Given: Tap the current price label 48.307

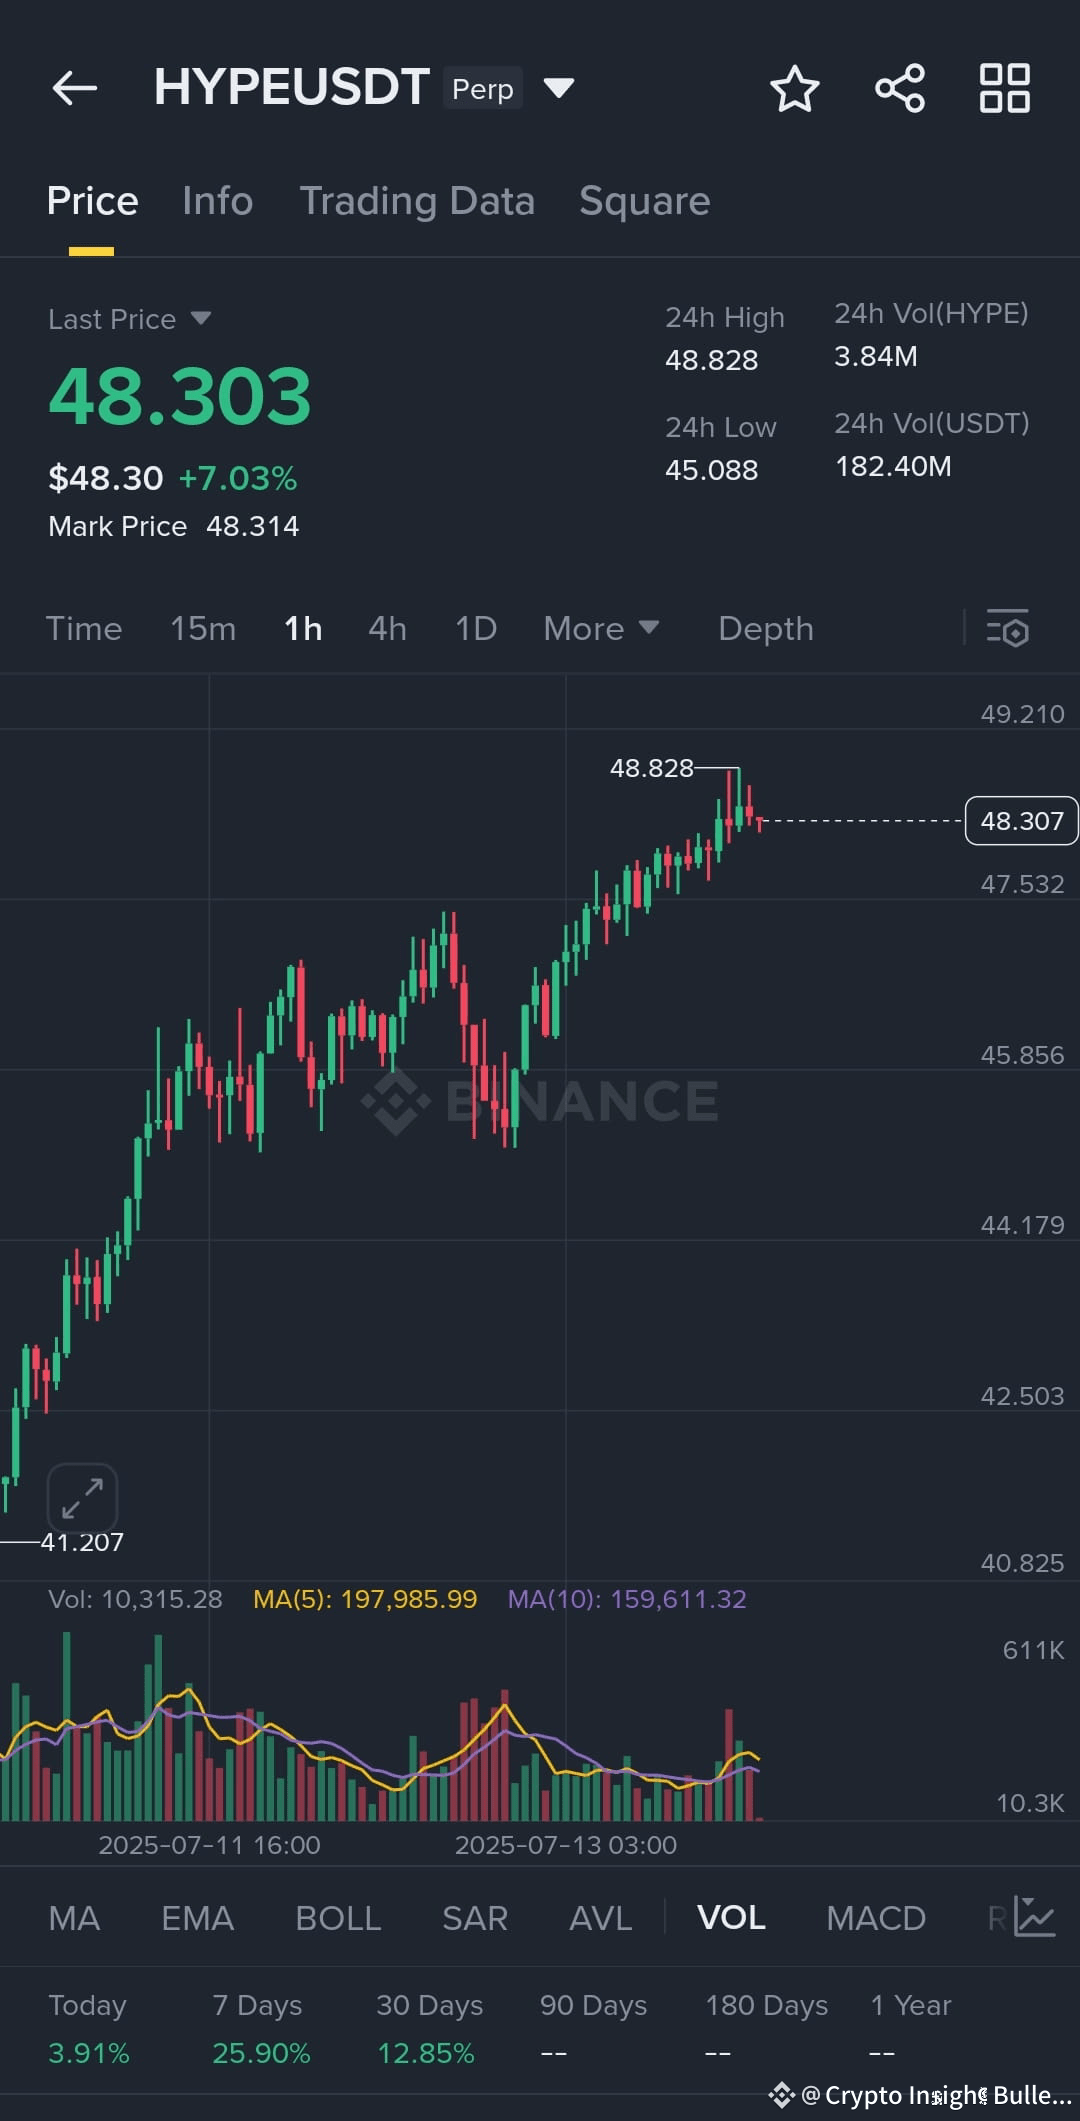Looking at the screenshot, I should (1021, 821).
